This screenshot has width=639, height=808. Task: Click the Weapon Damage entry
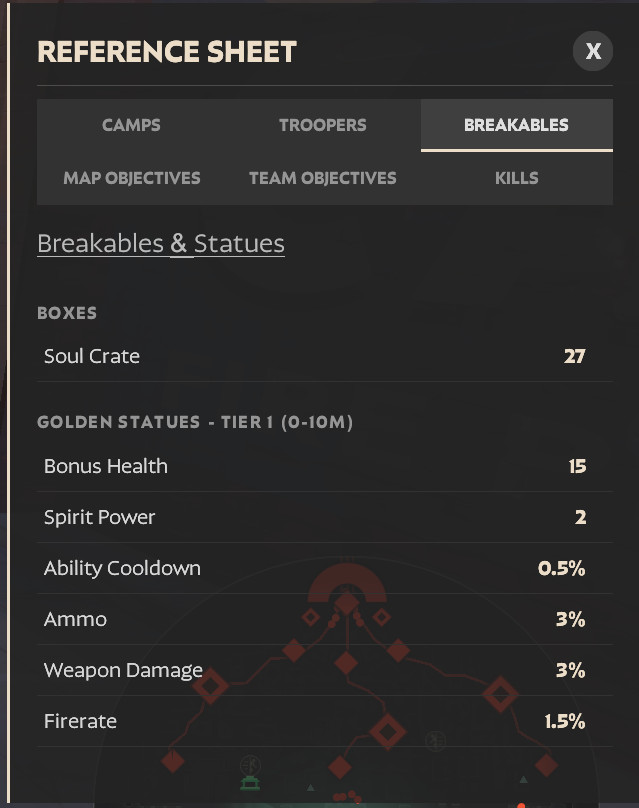click(123, 670)
